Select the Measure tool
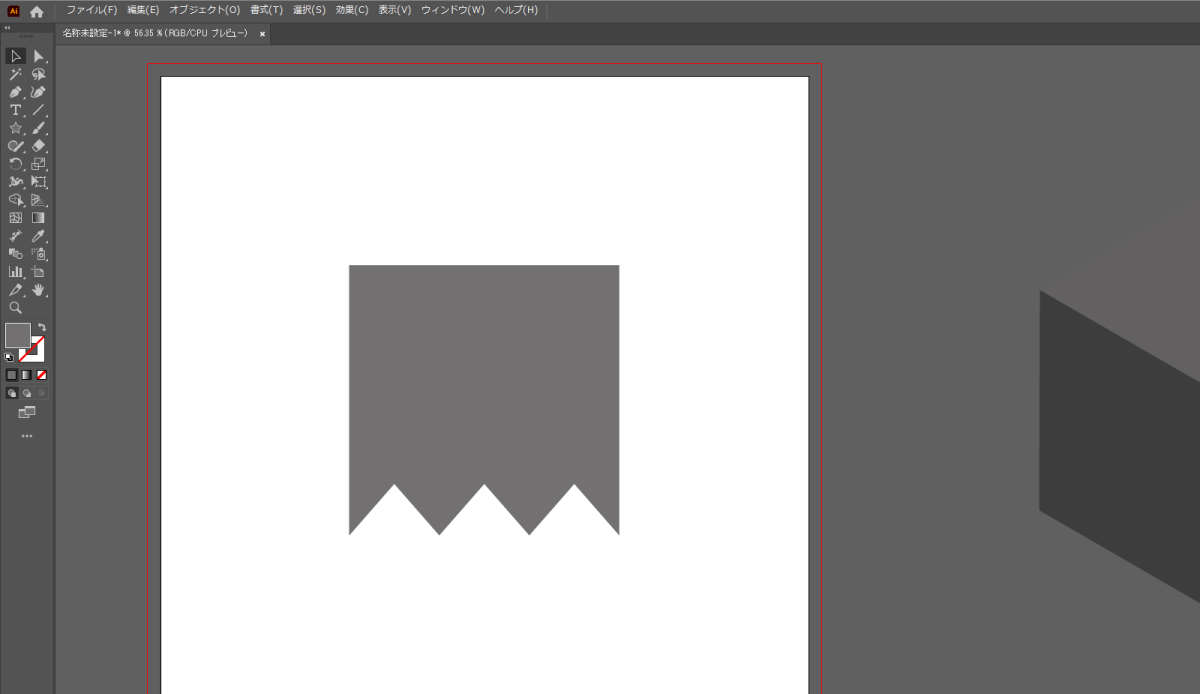The height and width of the screenshot is (694, 1200). tap(15, 236)
